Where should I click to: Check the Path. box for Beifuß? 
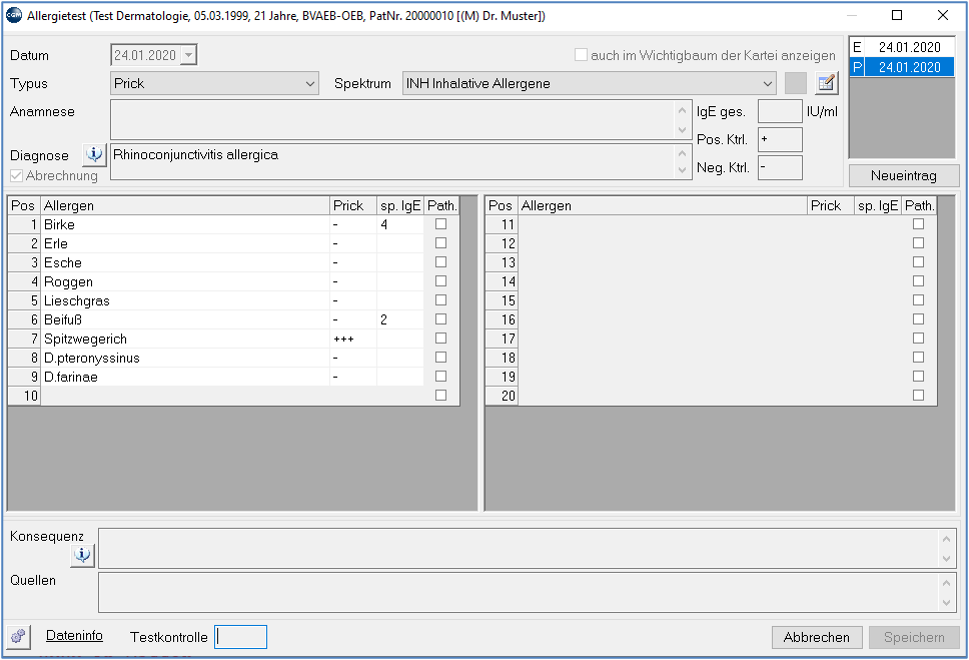click(x=441, y=319)
